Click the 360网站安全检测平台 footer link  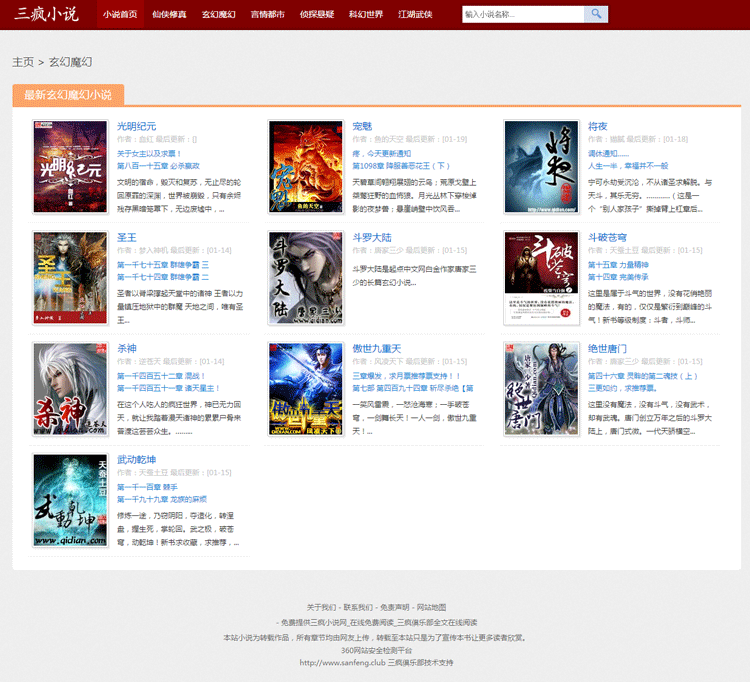point(376,650)
